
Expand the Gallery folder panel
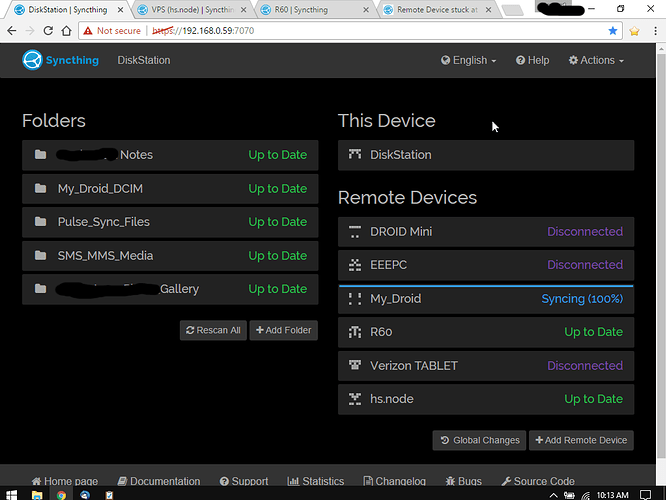coord(170,289)
